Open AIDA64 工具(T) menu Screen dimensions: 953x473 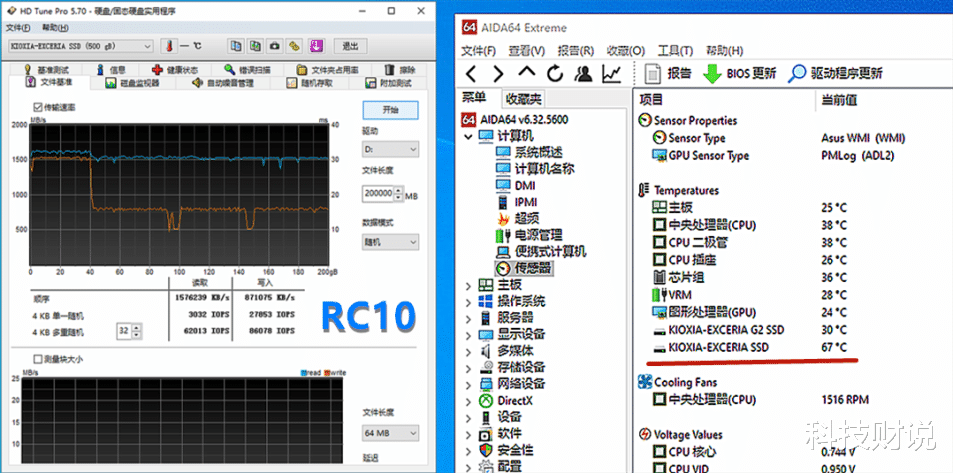(675, 51)
